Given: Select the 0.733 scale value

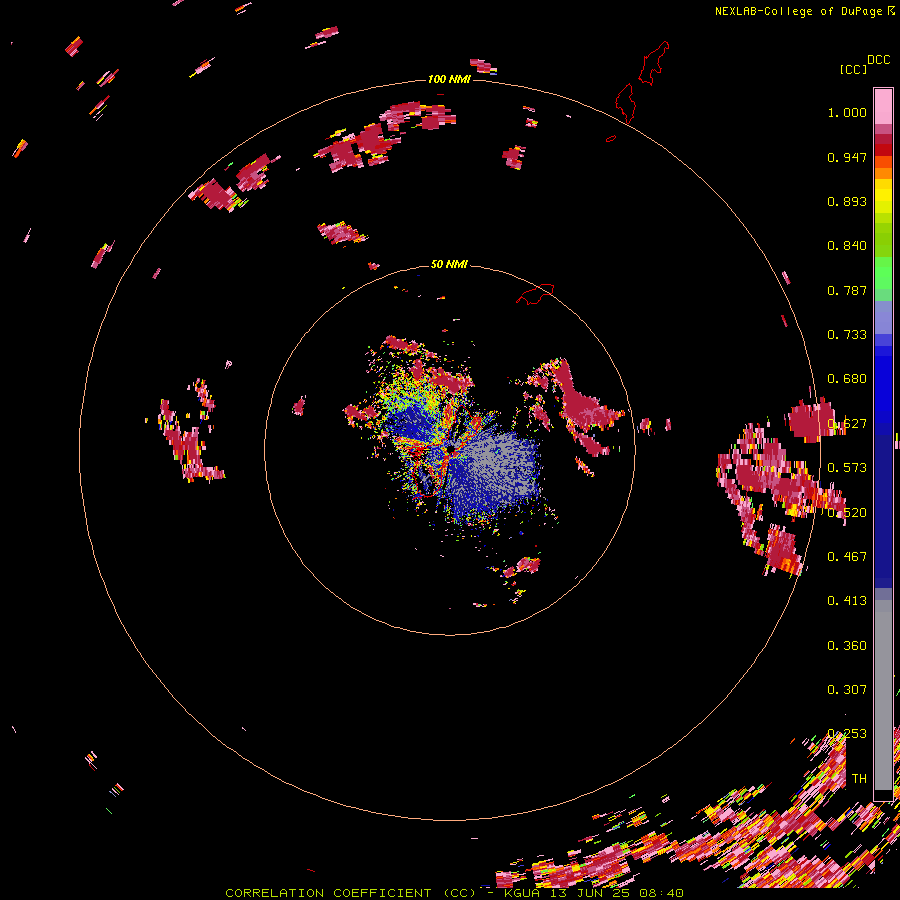Looking at the screenshot, I should 847,335.
